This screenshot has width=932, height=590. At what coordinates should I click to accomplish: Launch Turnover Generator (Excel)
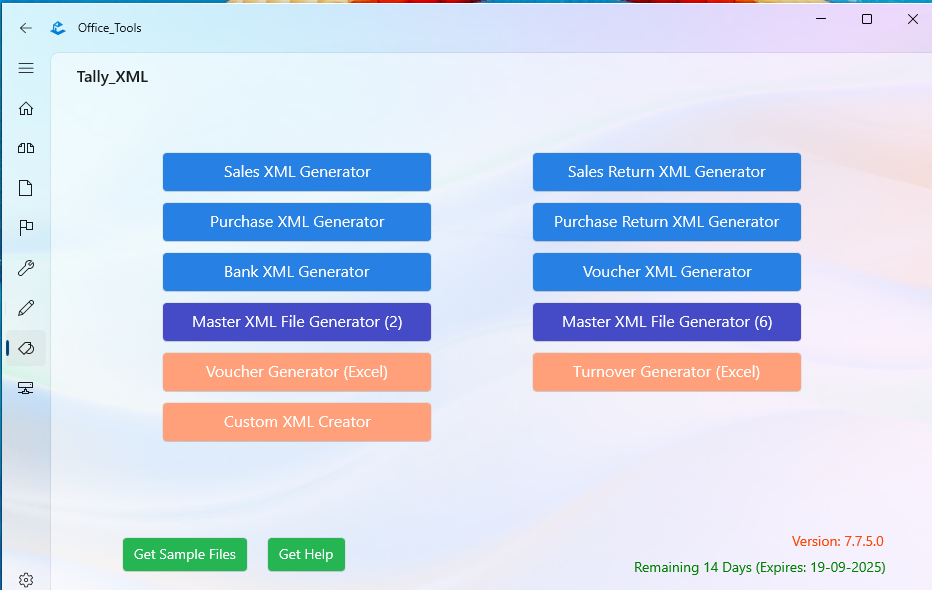[666, 371]
